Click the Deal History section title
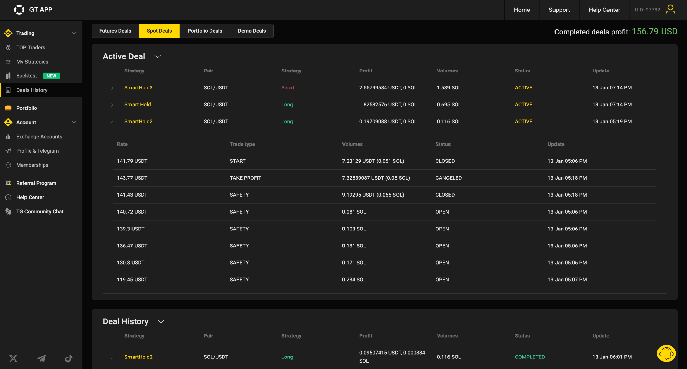The image size is (687, 369). (x=125, y=322)
